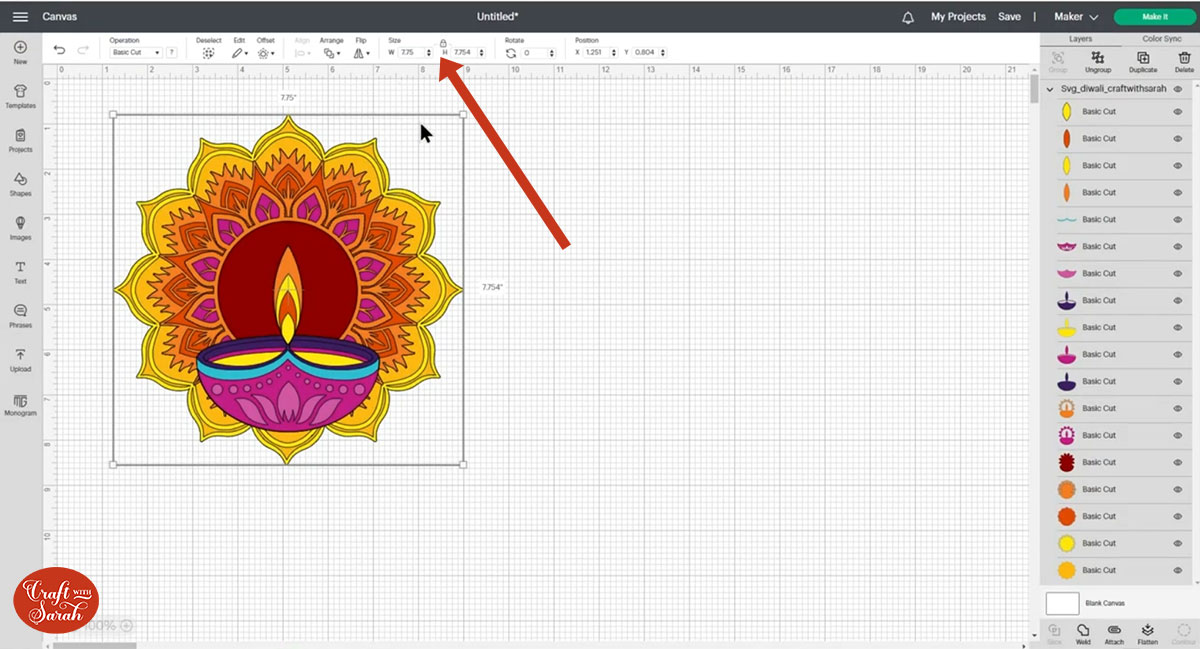This screenshot has width=1200, height=649.
Task: Switch to the Color Sync tab
Action: point(1161,39)
